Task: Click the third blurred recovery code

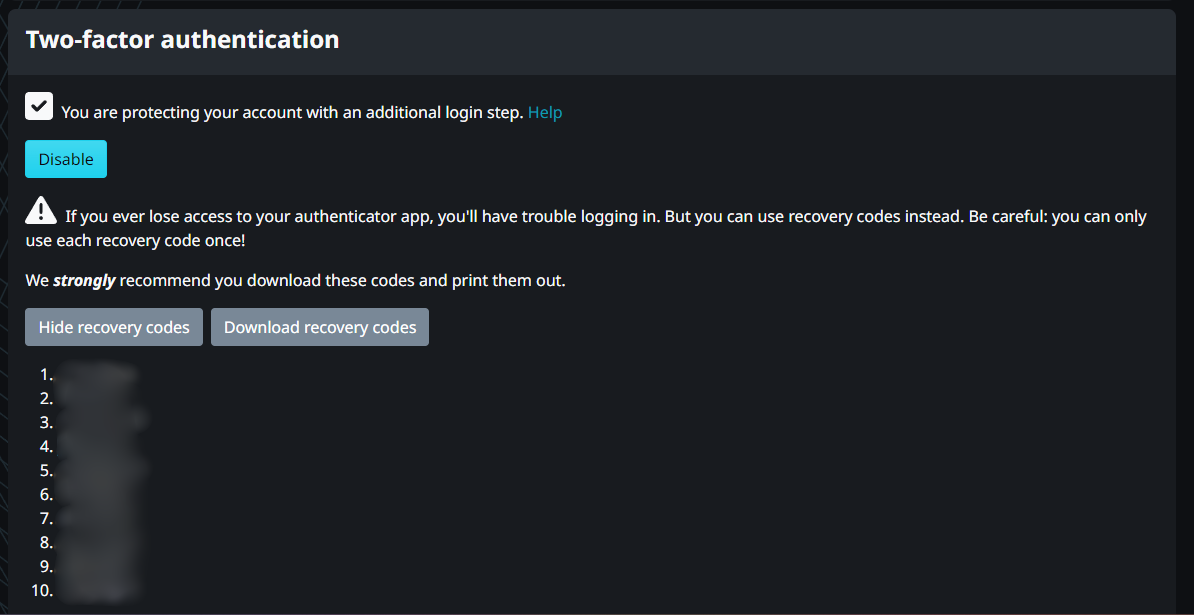Action: point(100,423)
